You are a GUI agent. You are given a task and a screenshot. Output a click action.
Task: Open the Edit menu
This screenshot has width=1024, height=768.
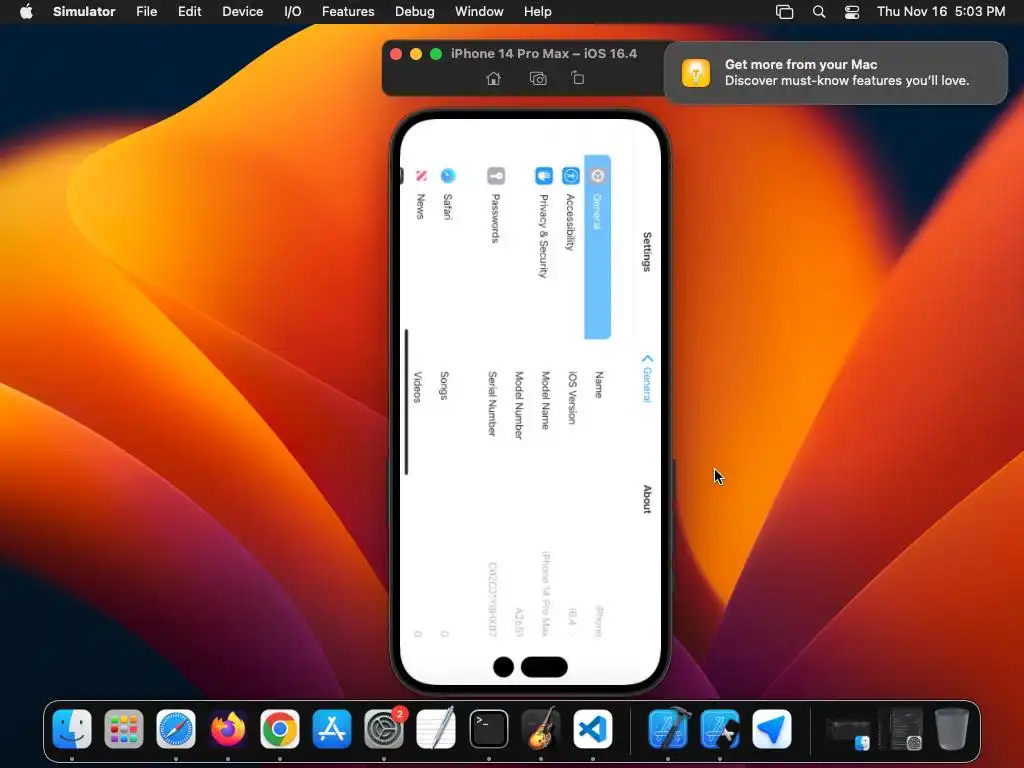[x=189, y=12]
